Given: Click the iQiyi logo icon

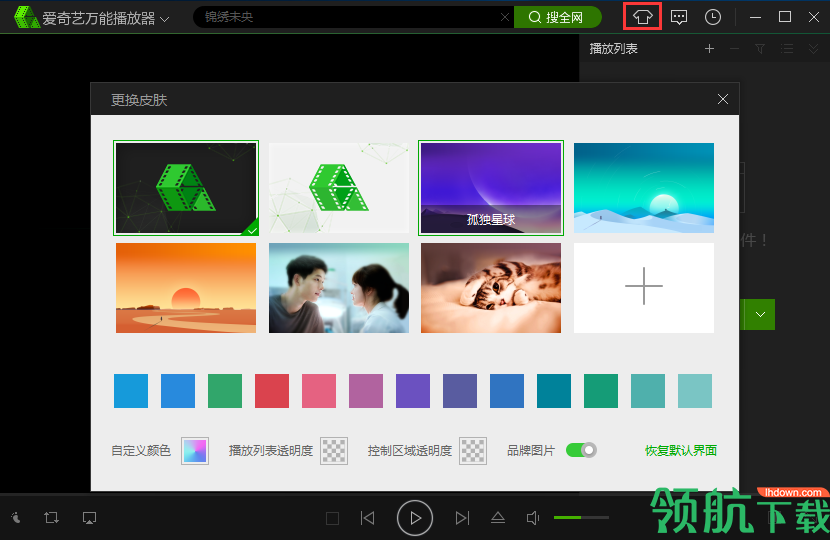Looking at the screenshot, I should tap(26, 17).
